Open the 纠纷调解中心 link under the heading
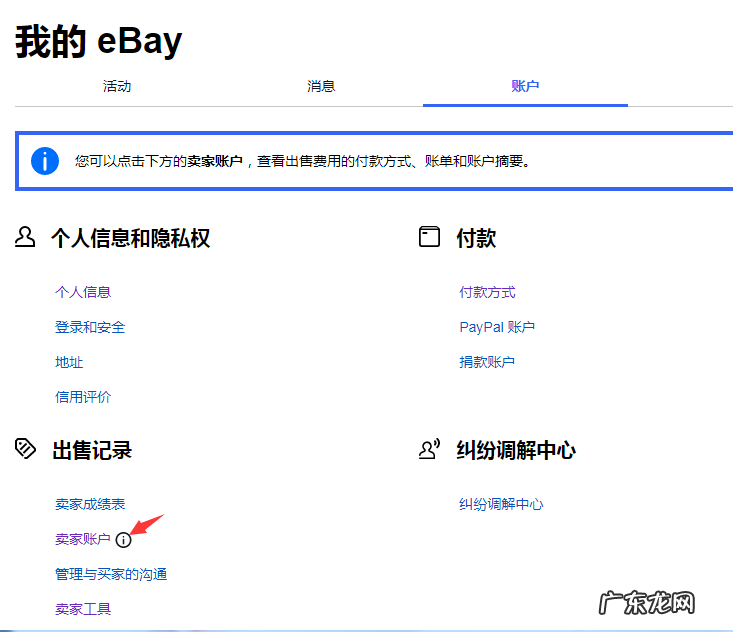The height and width of the screenshot is (632, 733). tap(501, 504)
